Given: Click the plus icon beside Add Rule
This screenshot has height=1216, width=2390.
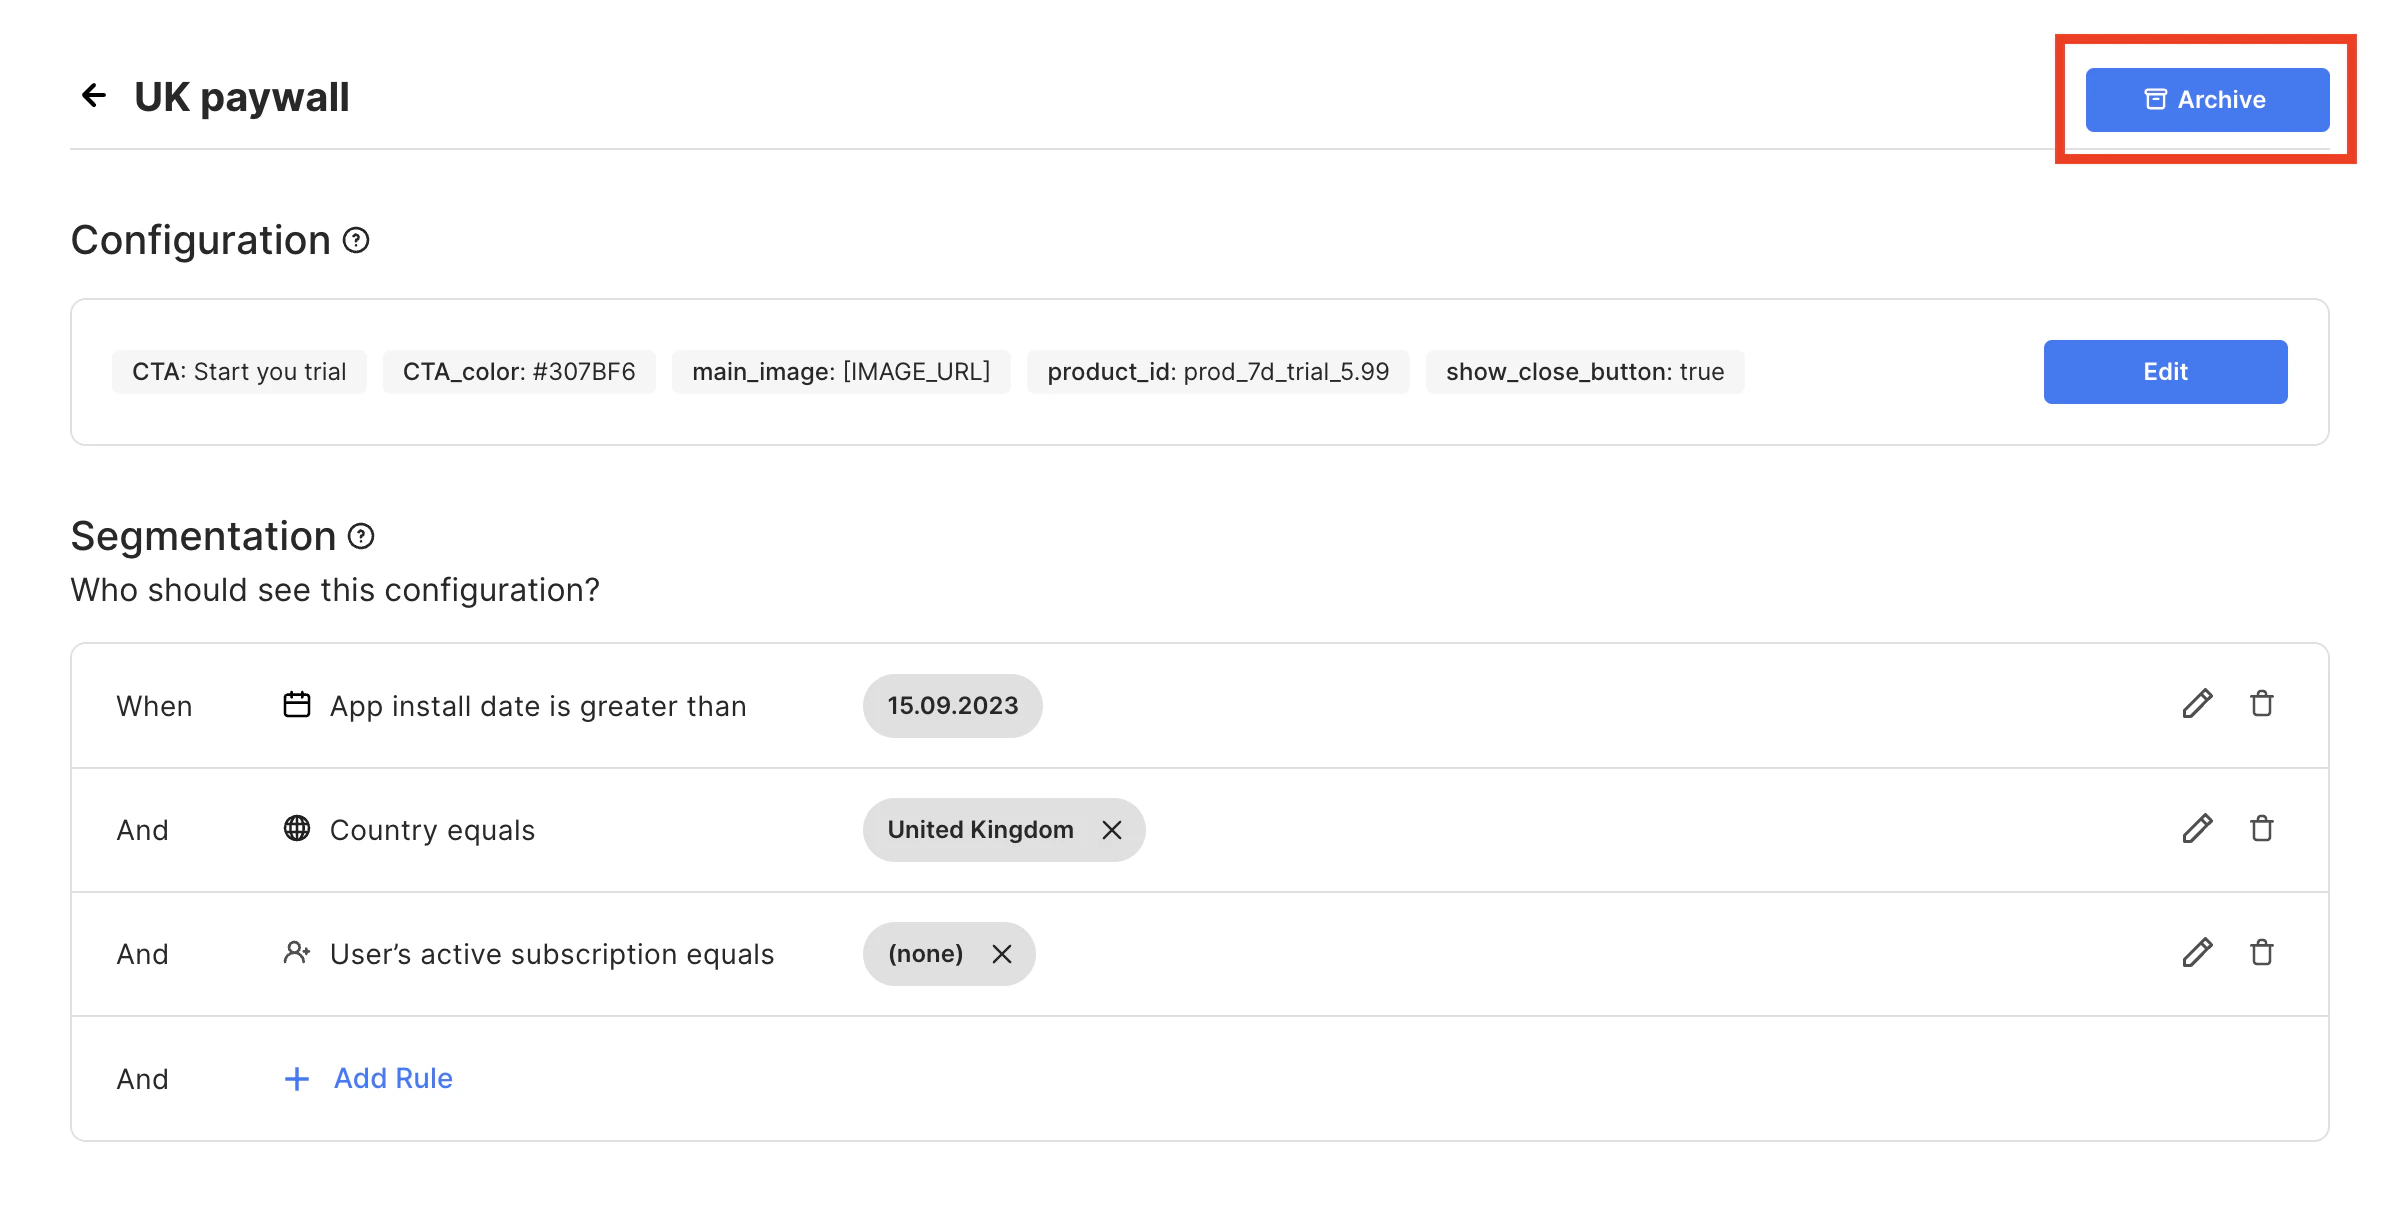Looking at the screenshot, I should [x=297, y=1079].
